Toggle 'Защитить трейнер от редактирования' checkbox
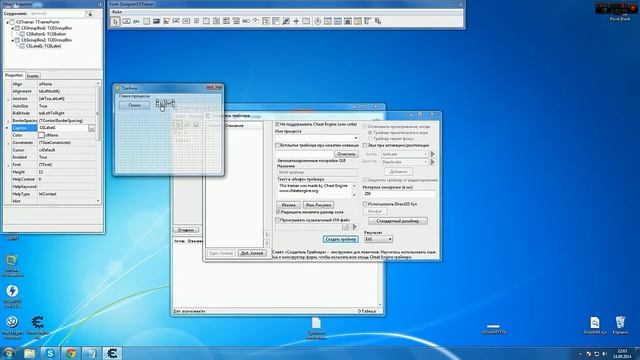Screen dimensions: 640x360 click(365, 180)
